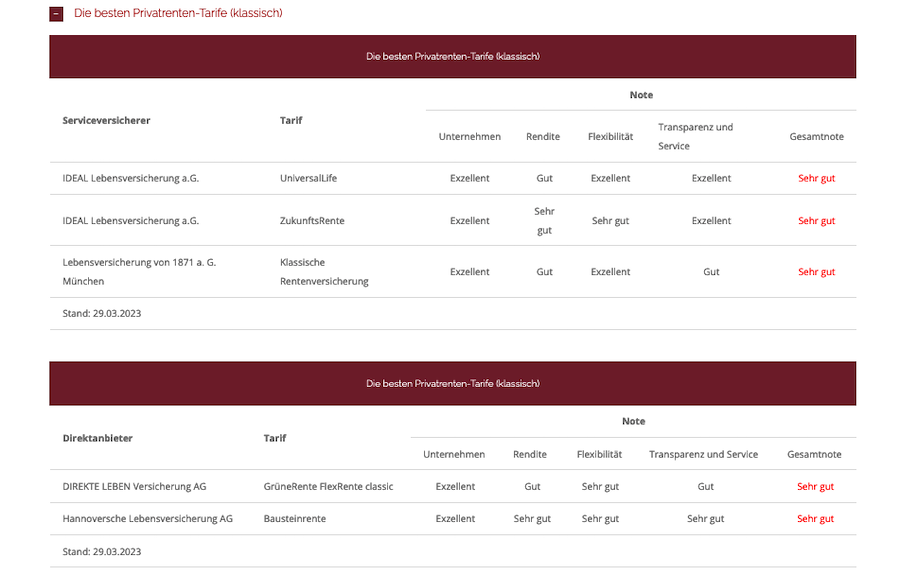Select banner title above the Direktanbieter table

453,383
